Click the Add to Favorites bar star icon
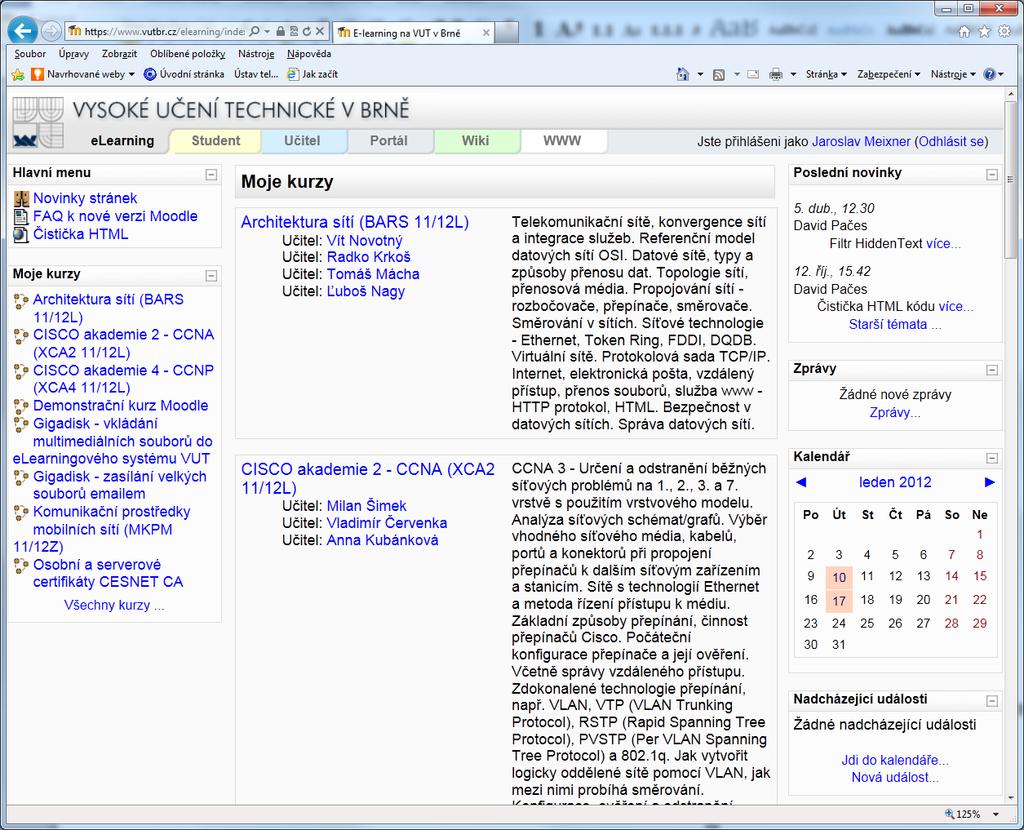 pyautogui.click(x=18, y=74)
